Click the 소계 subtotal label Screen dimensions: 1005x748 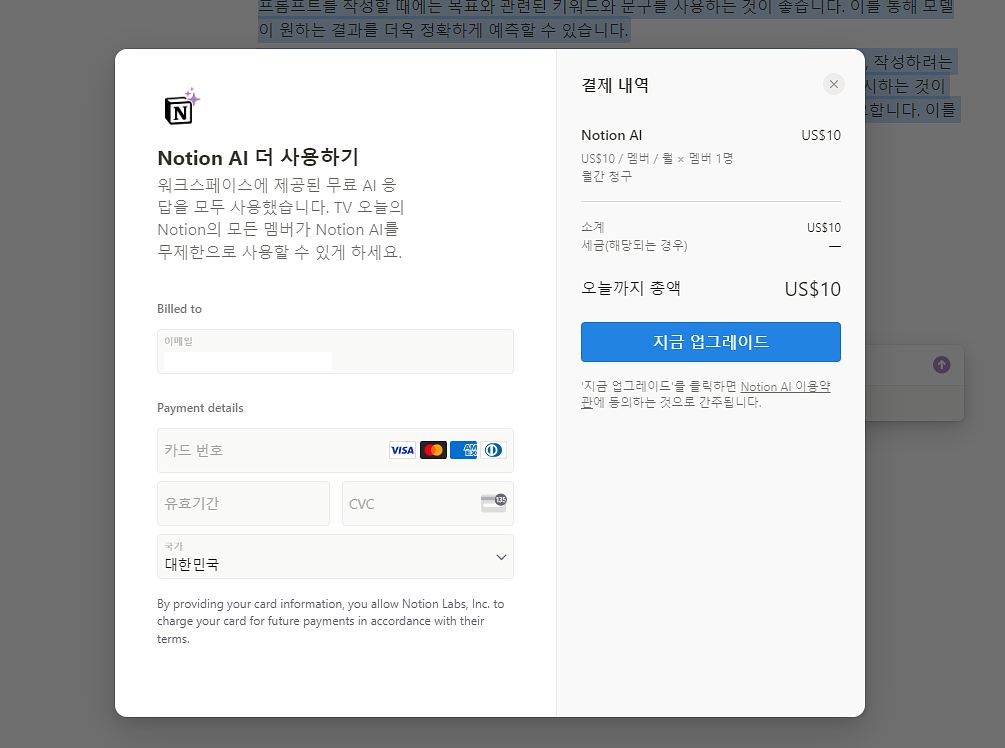(x=593, y=227)
